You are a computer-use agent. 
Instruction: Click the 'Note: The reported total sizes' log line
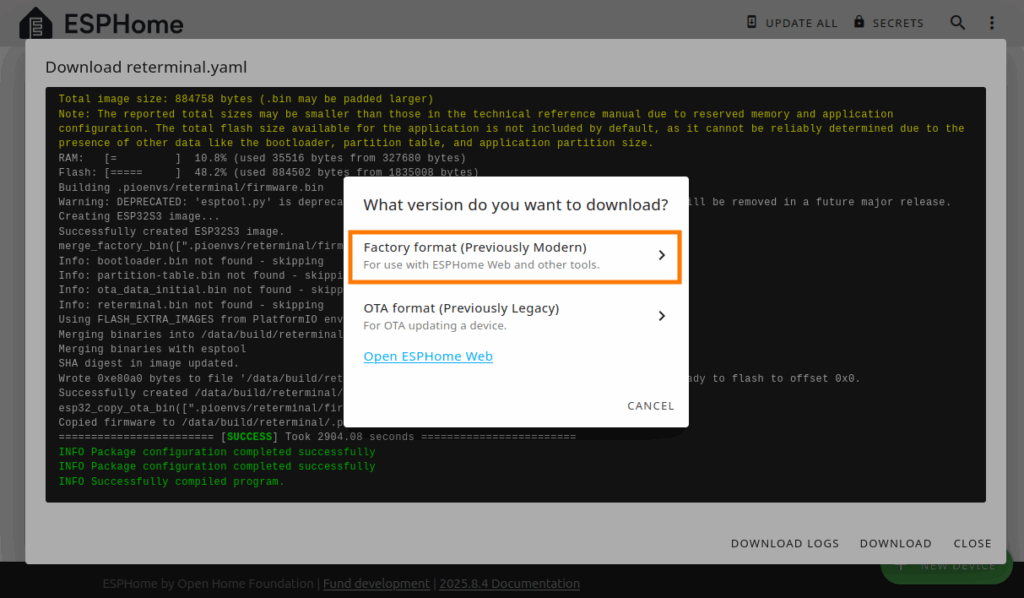[511, 129]
